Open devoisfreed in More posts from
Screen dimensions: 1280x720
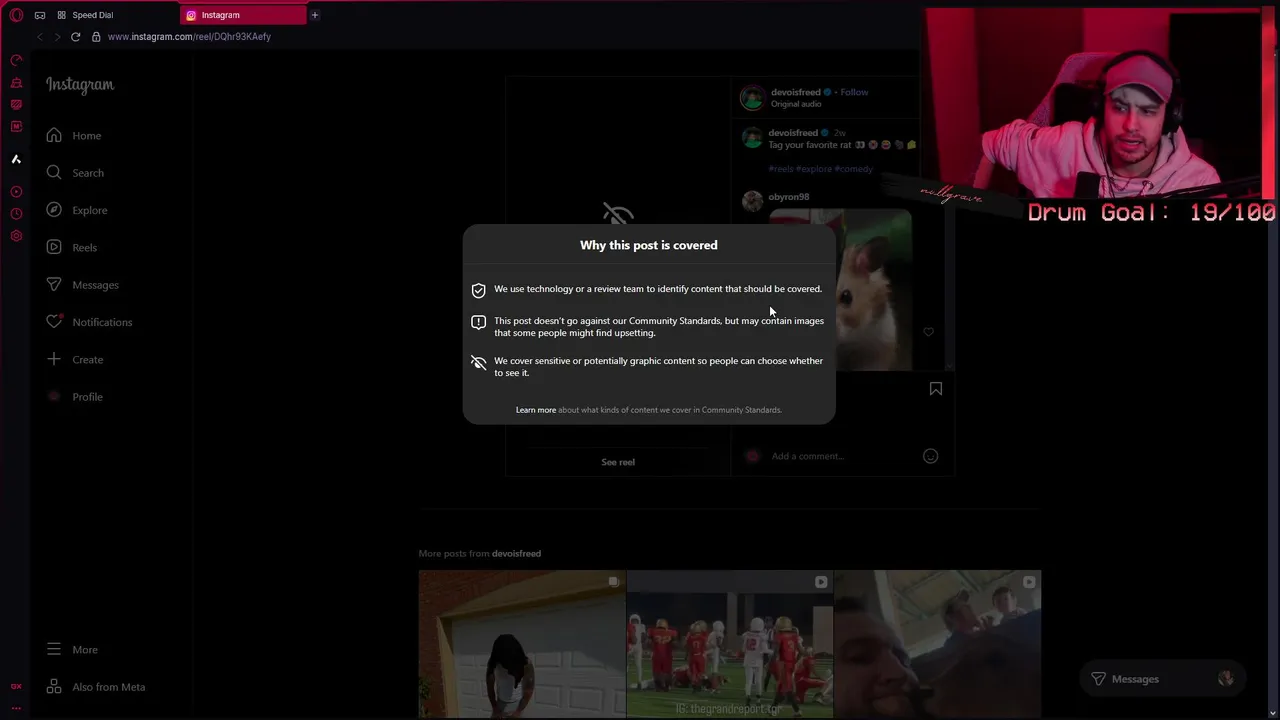pyautogui.click(x=516, y=554)
